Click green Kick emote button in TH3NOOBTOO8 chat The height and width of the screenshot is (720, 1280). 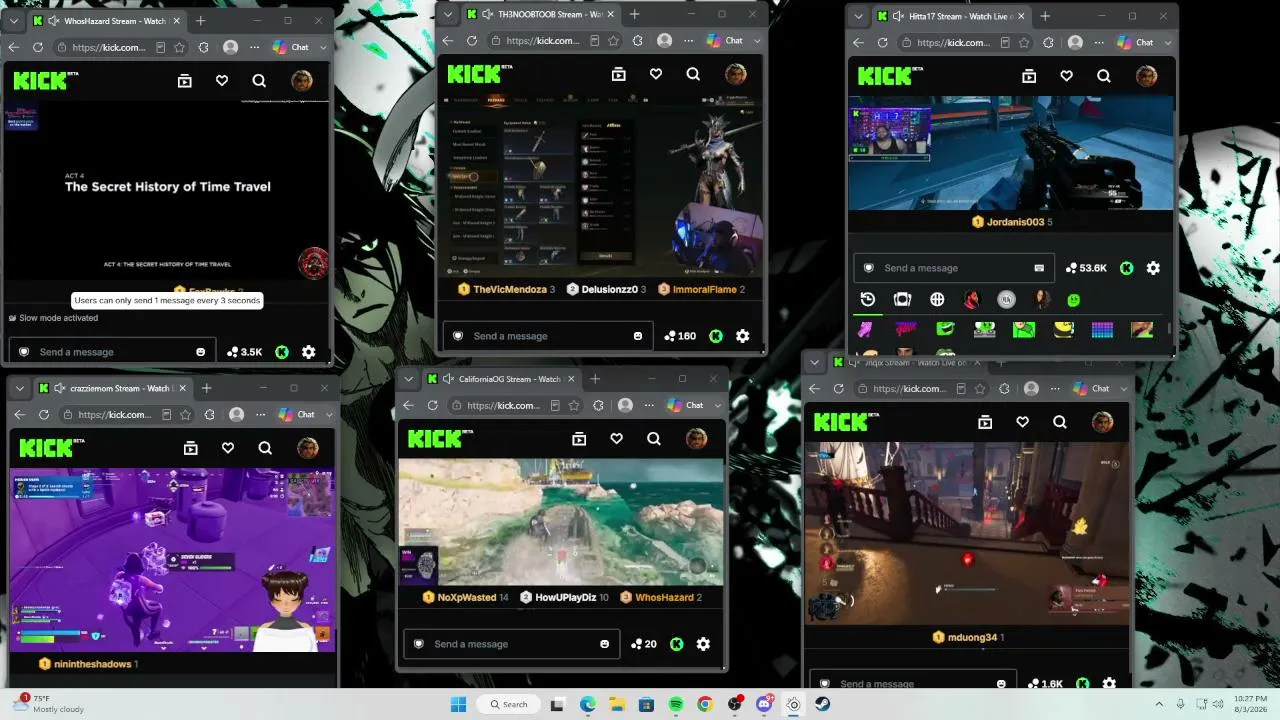pos(716,336)
